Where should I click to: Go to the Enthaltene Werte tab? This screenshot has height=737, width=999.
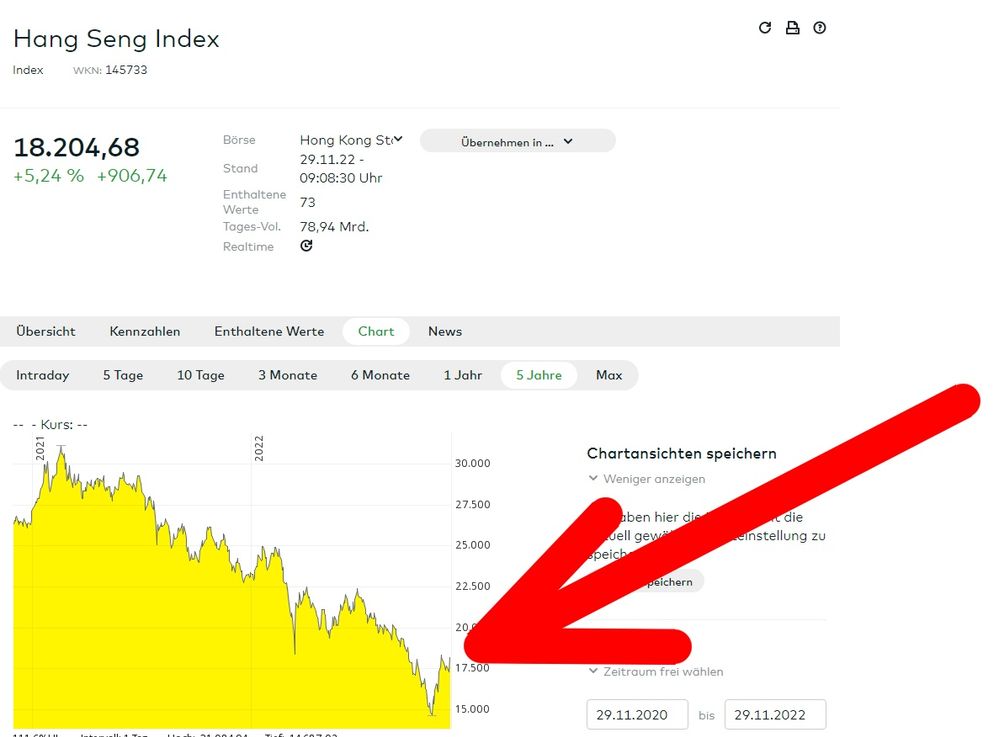[x=269, y=331]
